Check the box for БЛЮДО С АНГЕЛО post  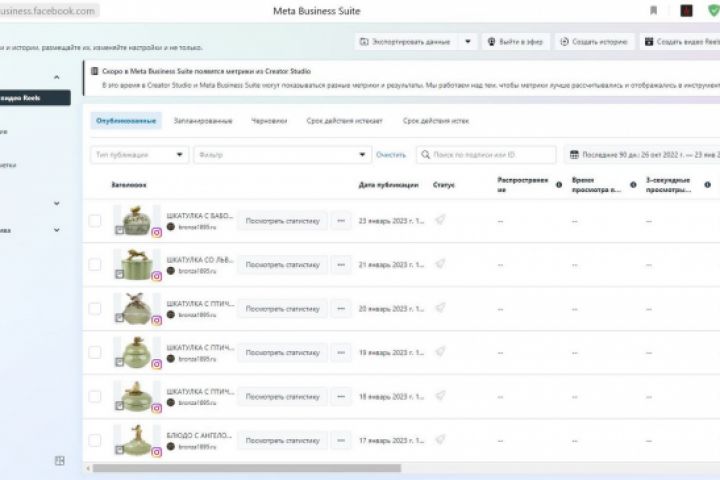click(x=95, y=440)
